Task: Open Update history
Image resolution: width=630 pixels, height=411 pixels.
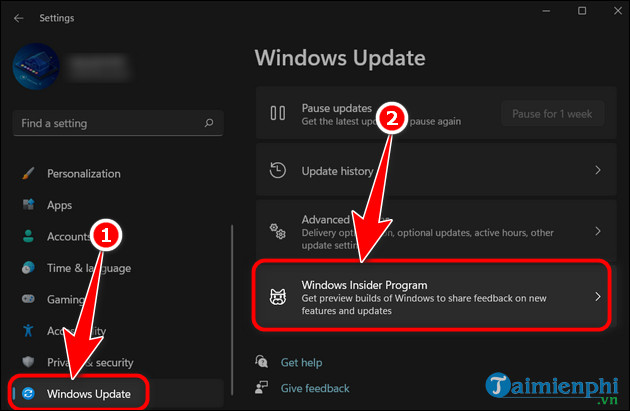Action: tap(436, 170)
